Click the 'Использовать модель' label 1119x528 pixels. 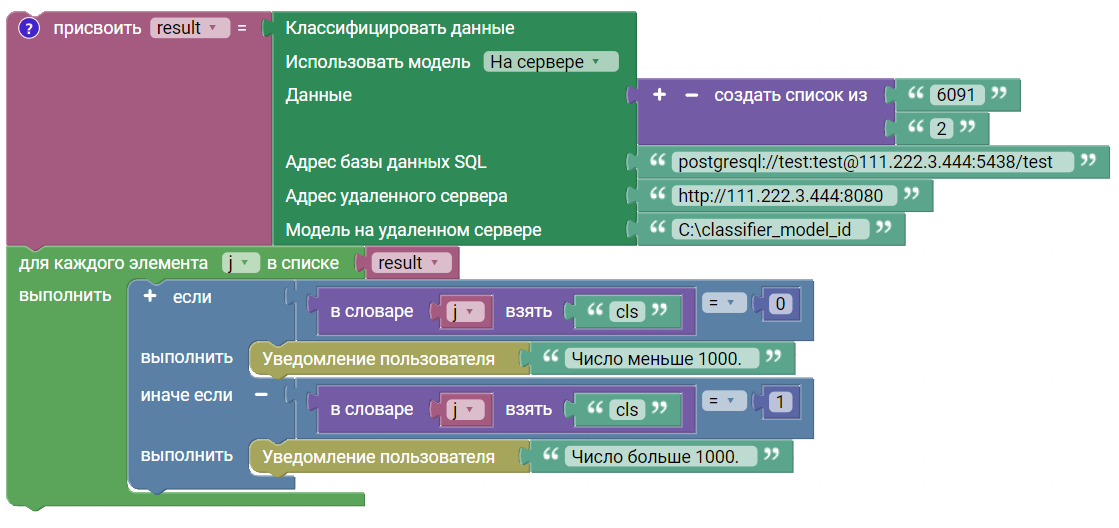pyautogui.click(x=378, y=62)
